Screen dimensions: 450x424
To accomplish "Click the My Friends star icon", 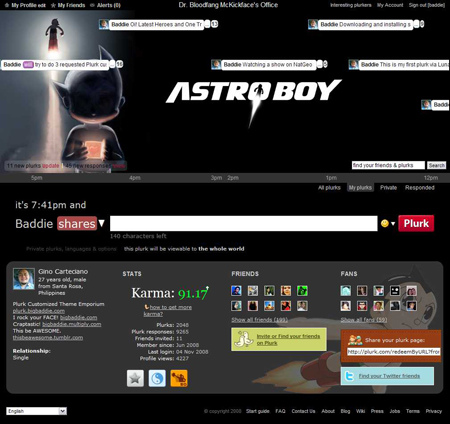I will [x=53, y=5].
